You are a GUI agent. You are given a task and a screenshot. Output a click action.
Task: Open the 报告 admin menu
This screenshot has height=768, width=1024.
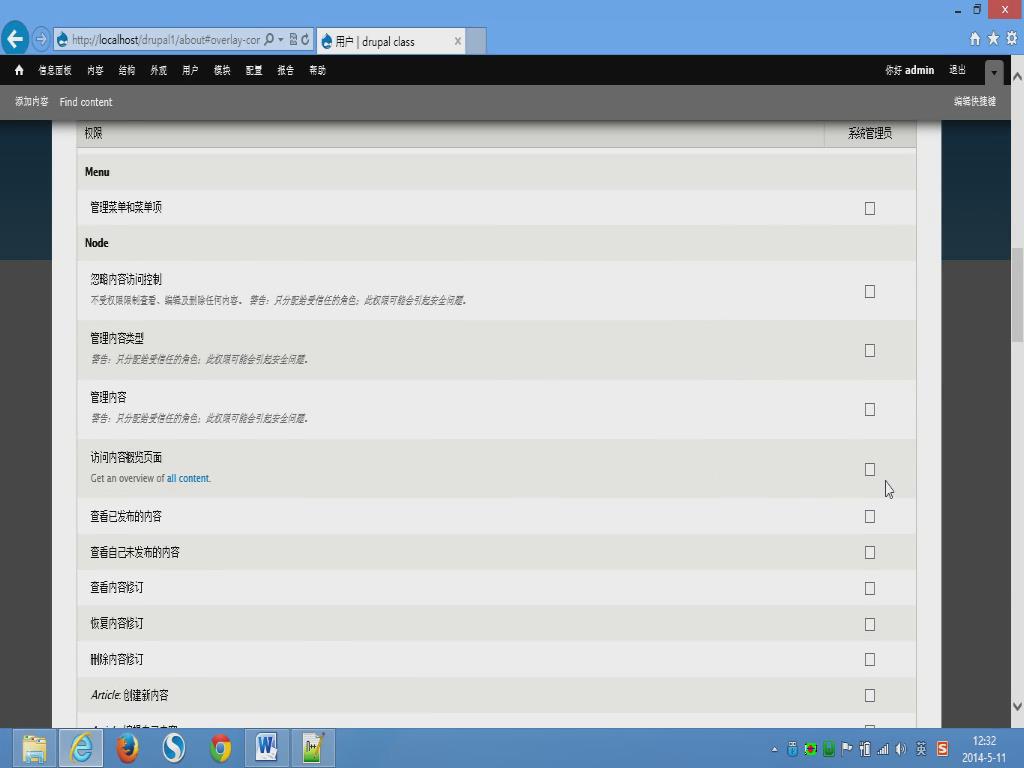pos(285,70)
